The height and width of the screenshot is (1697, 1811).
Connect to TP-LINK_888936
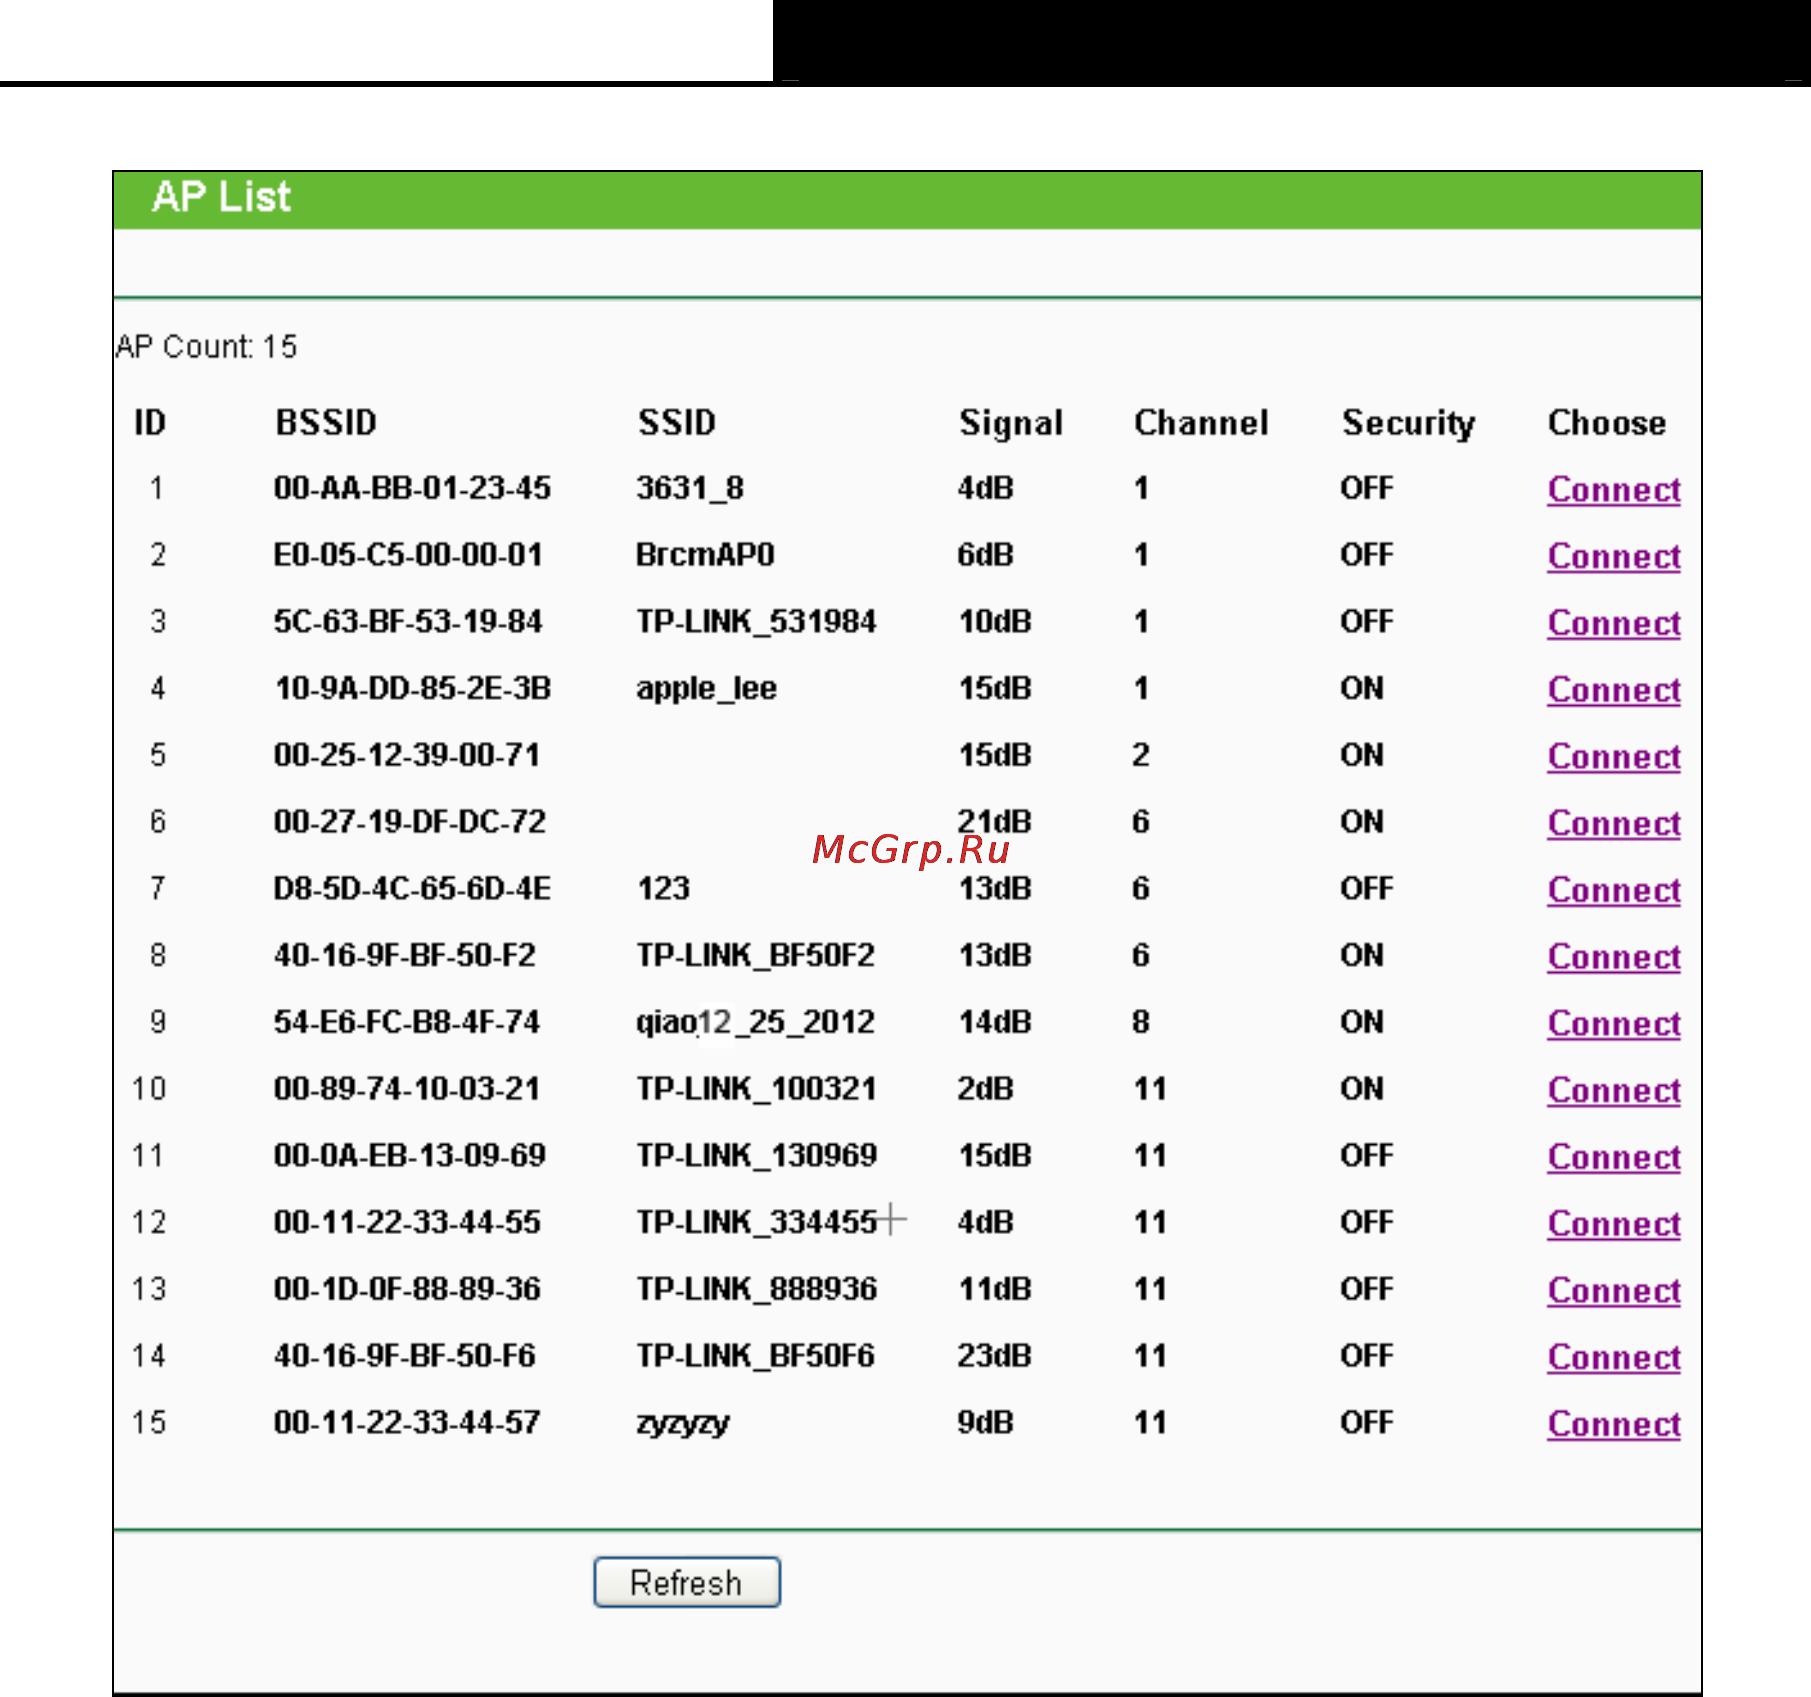pos(1614,1291)
